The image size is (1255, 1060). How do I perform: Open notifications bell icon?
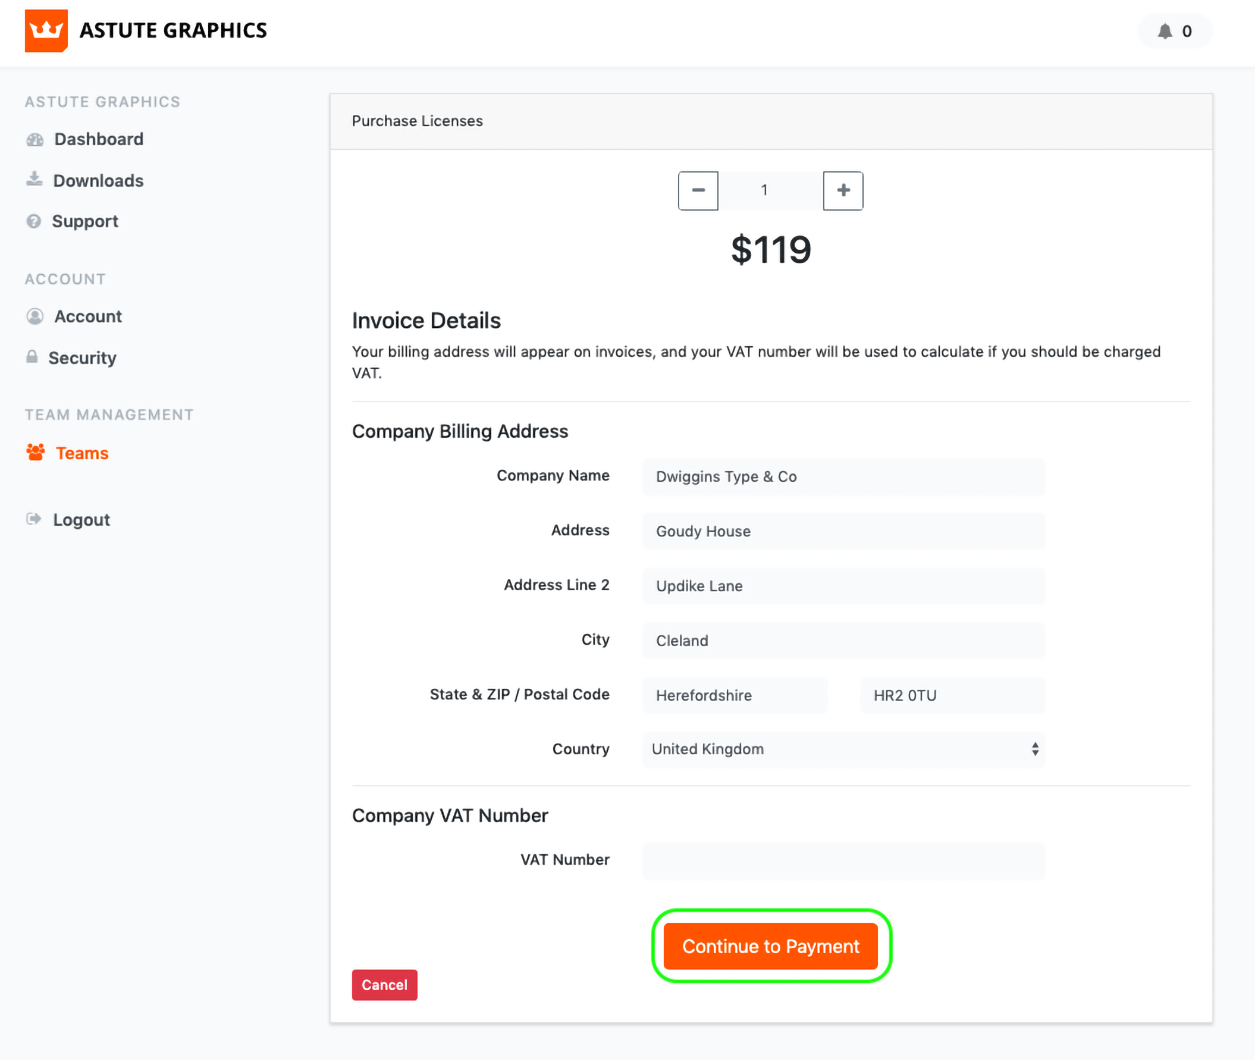tap(1164, 31)
